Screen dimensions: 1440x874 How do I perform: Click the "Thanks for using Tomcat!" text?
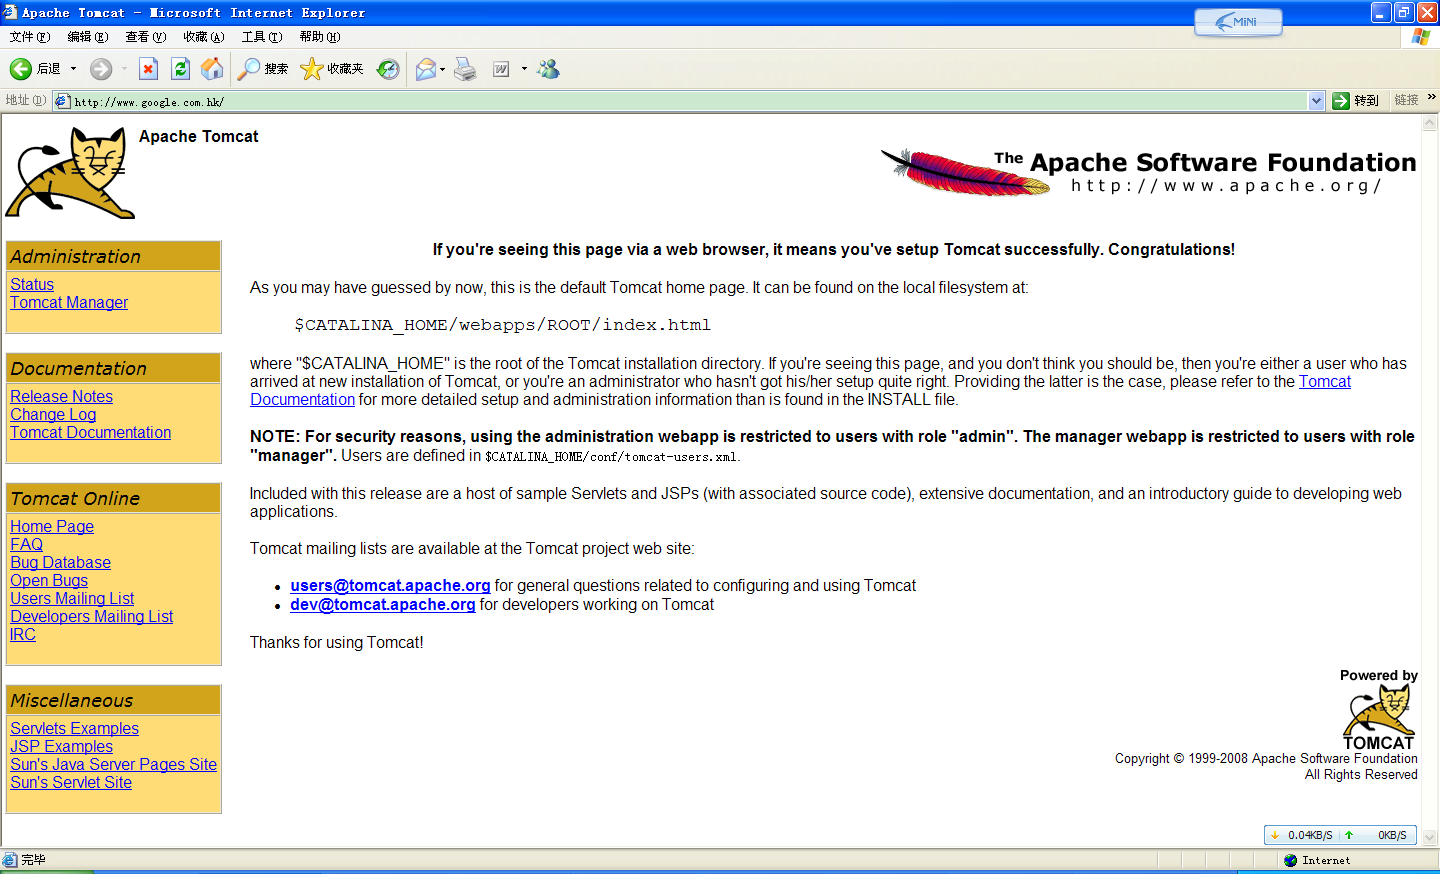pos(337,643)
